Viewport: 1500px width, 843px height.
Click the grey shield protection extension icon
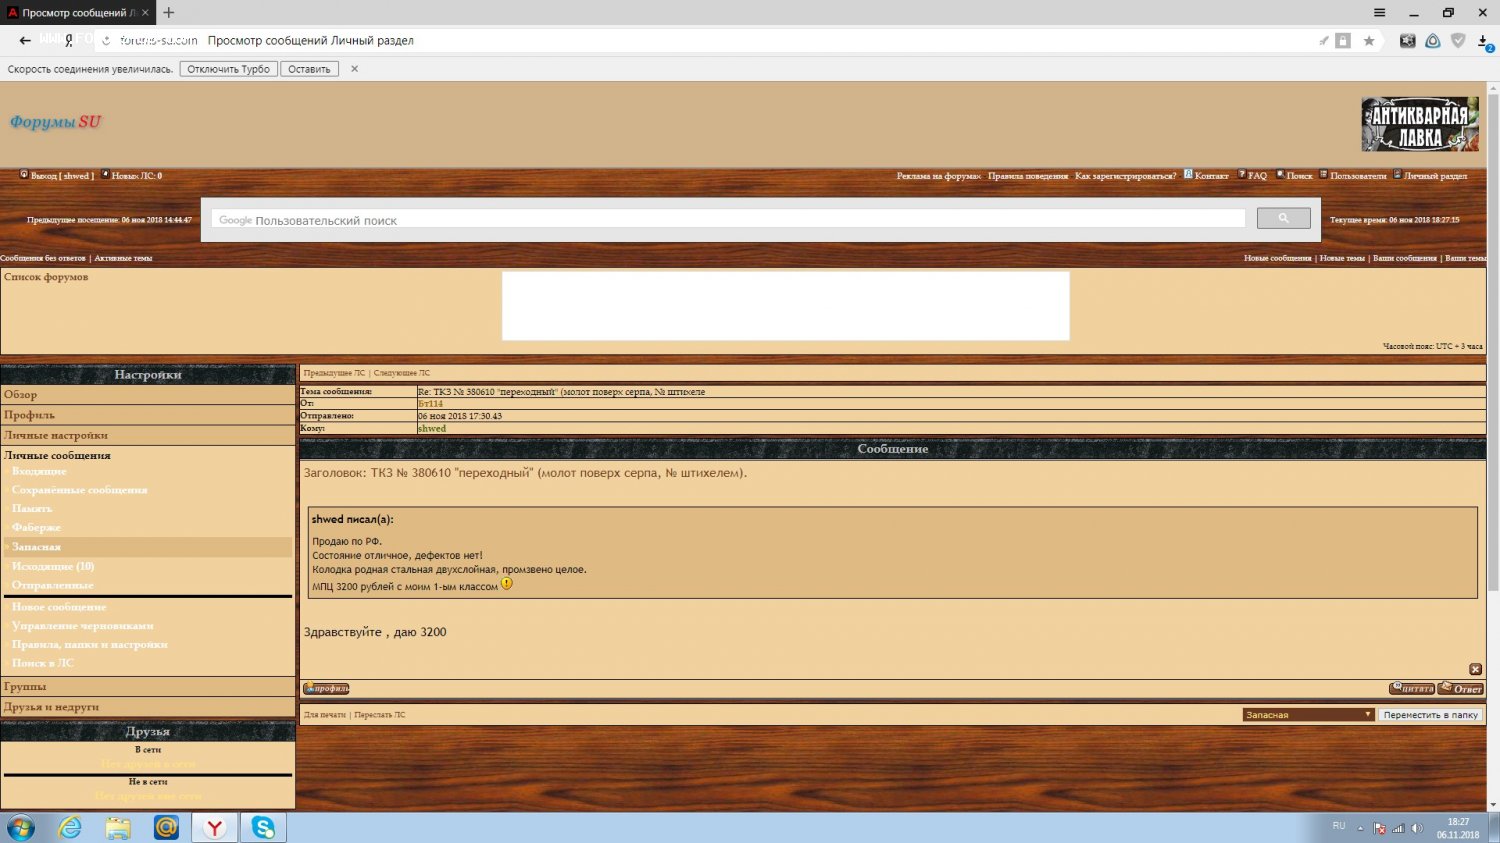pyautogui.click(x=1458, y=41)
